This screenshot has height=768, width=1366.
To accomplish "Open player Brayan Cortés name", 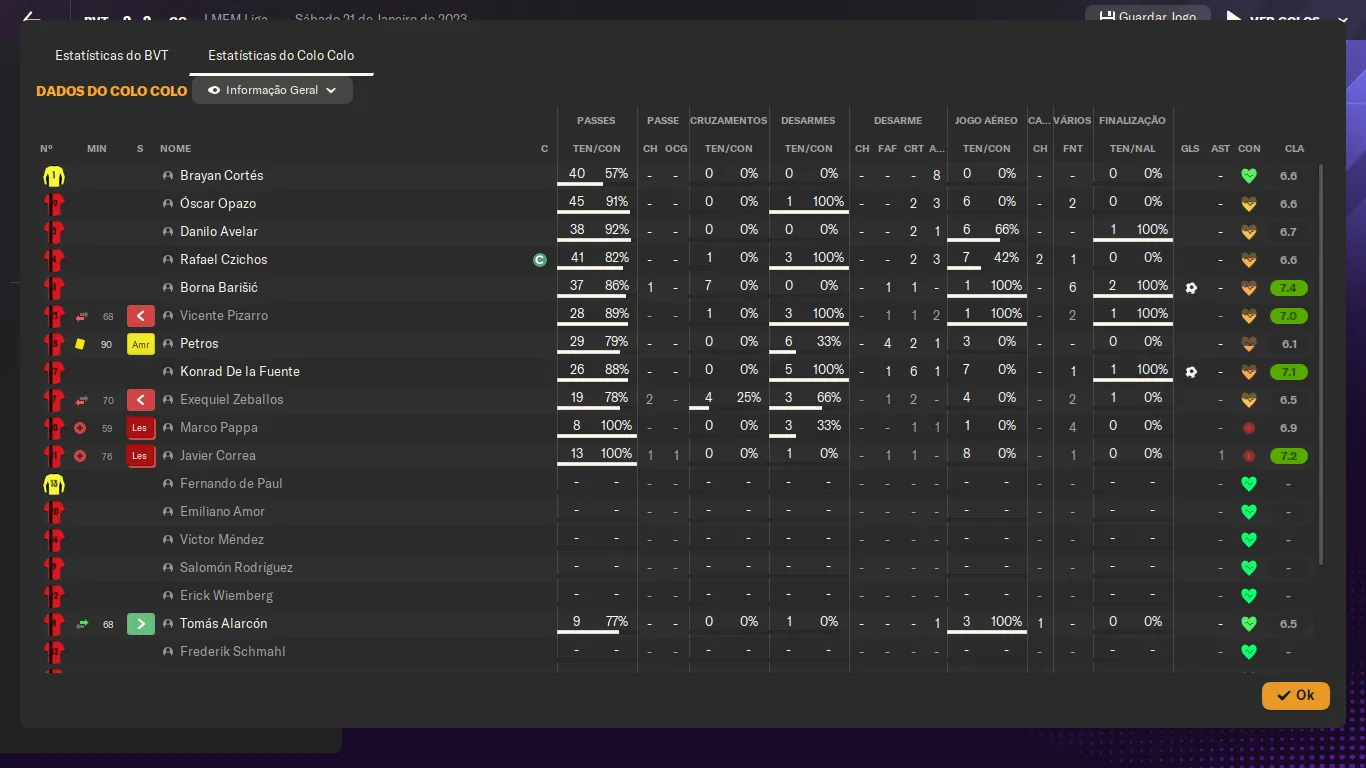I will point(221,176).
